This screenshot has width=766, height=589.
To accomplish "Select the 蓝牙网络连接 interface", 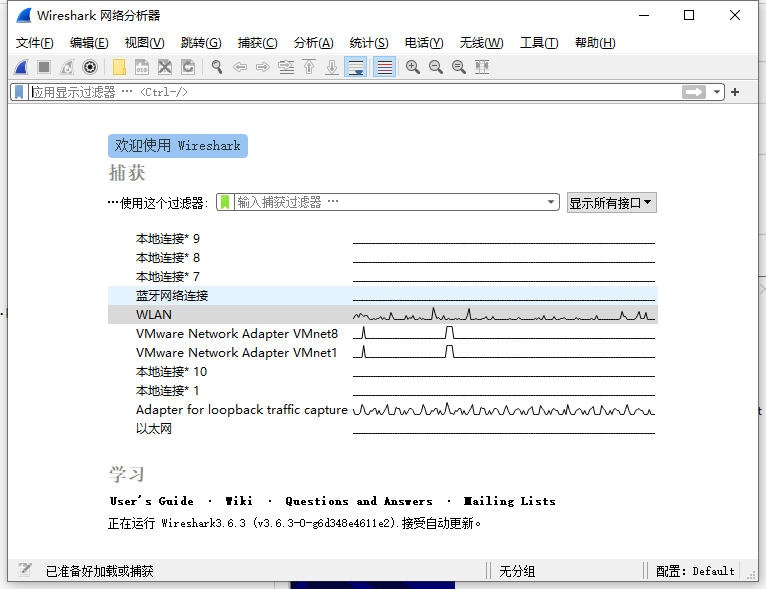I will (383, 295).
